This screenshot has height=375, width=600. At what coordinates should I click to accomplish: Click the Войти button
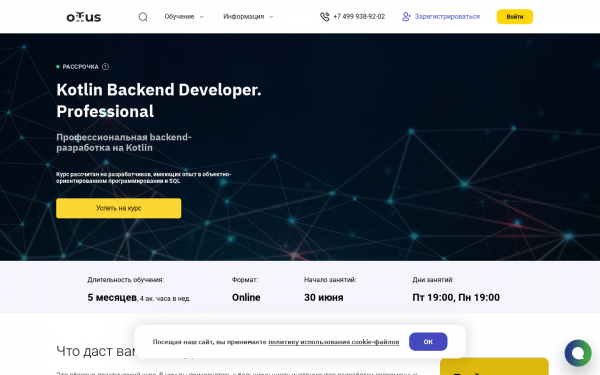pyautogui.click(x=515, y=17)
